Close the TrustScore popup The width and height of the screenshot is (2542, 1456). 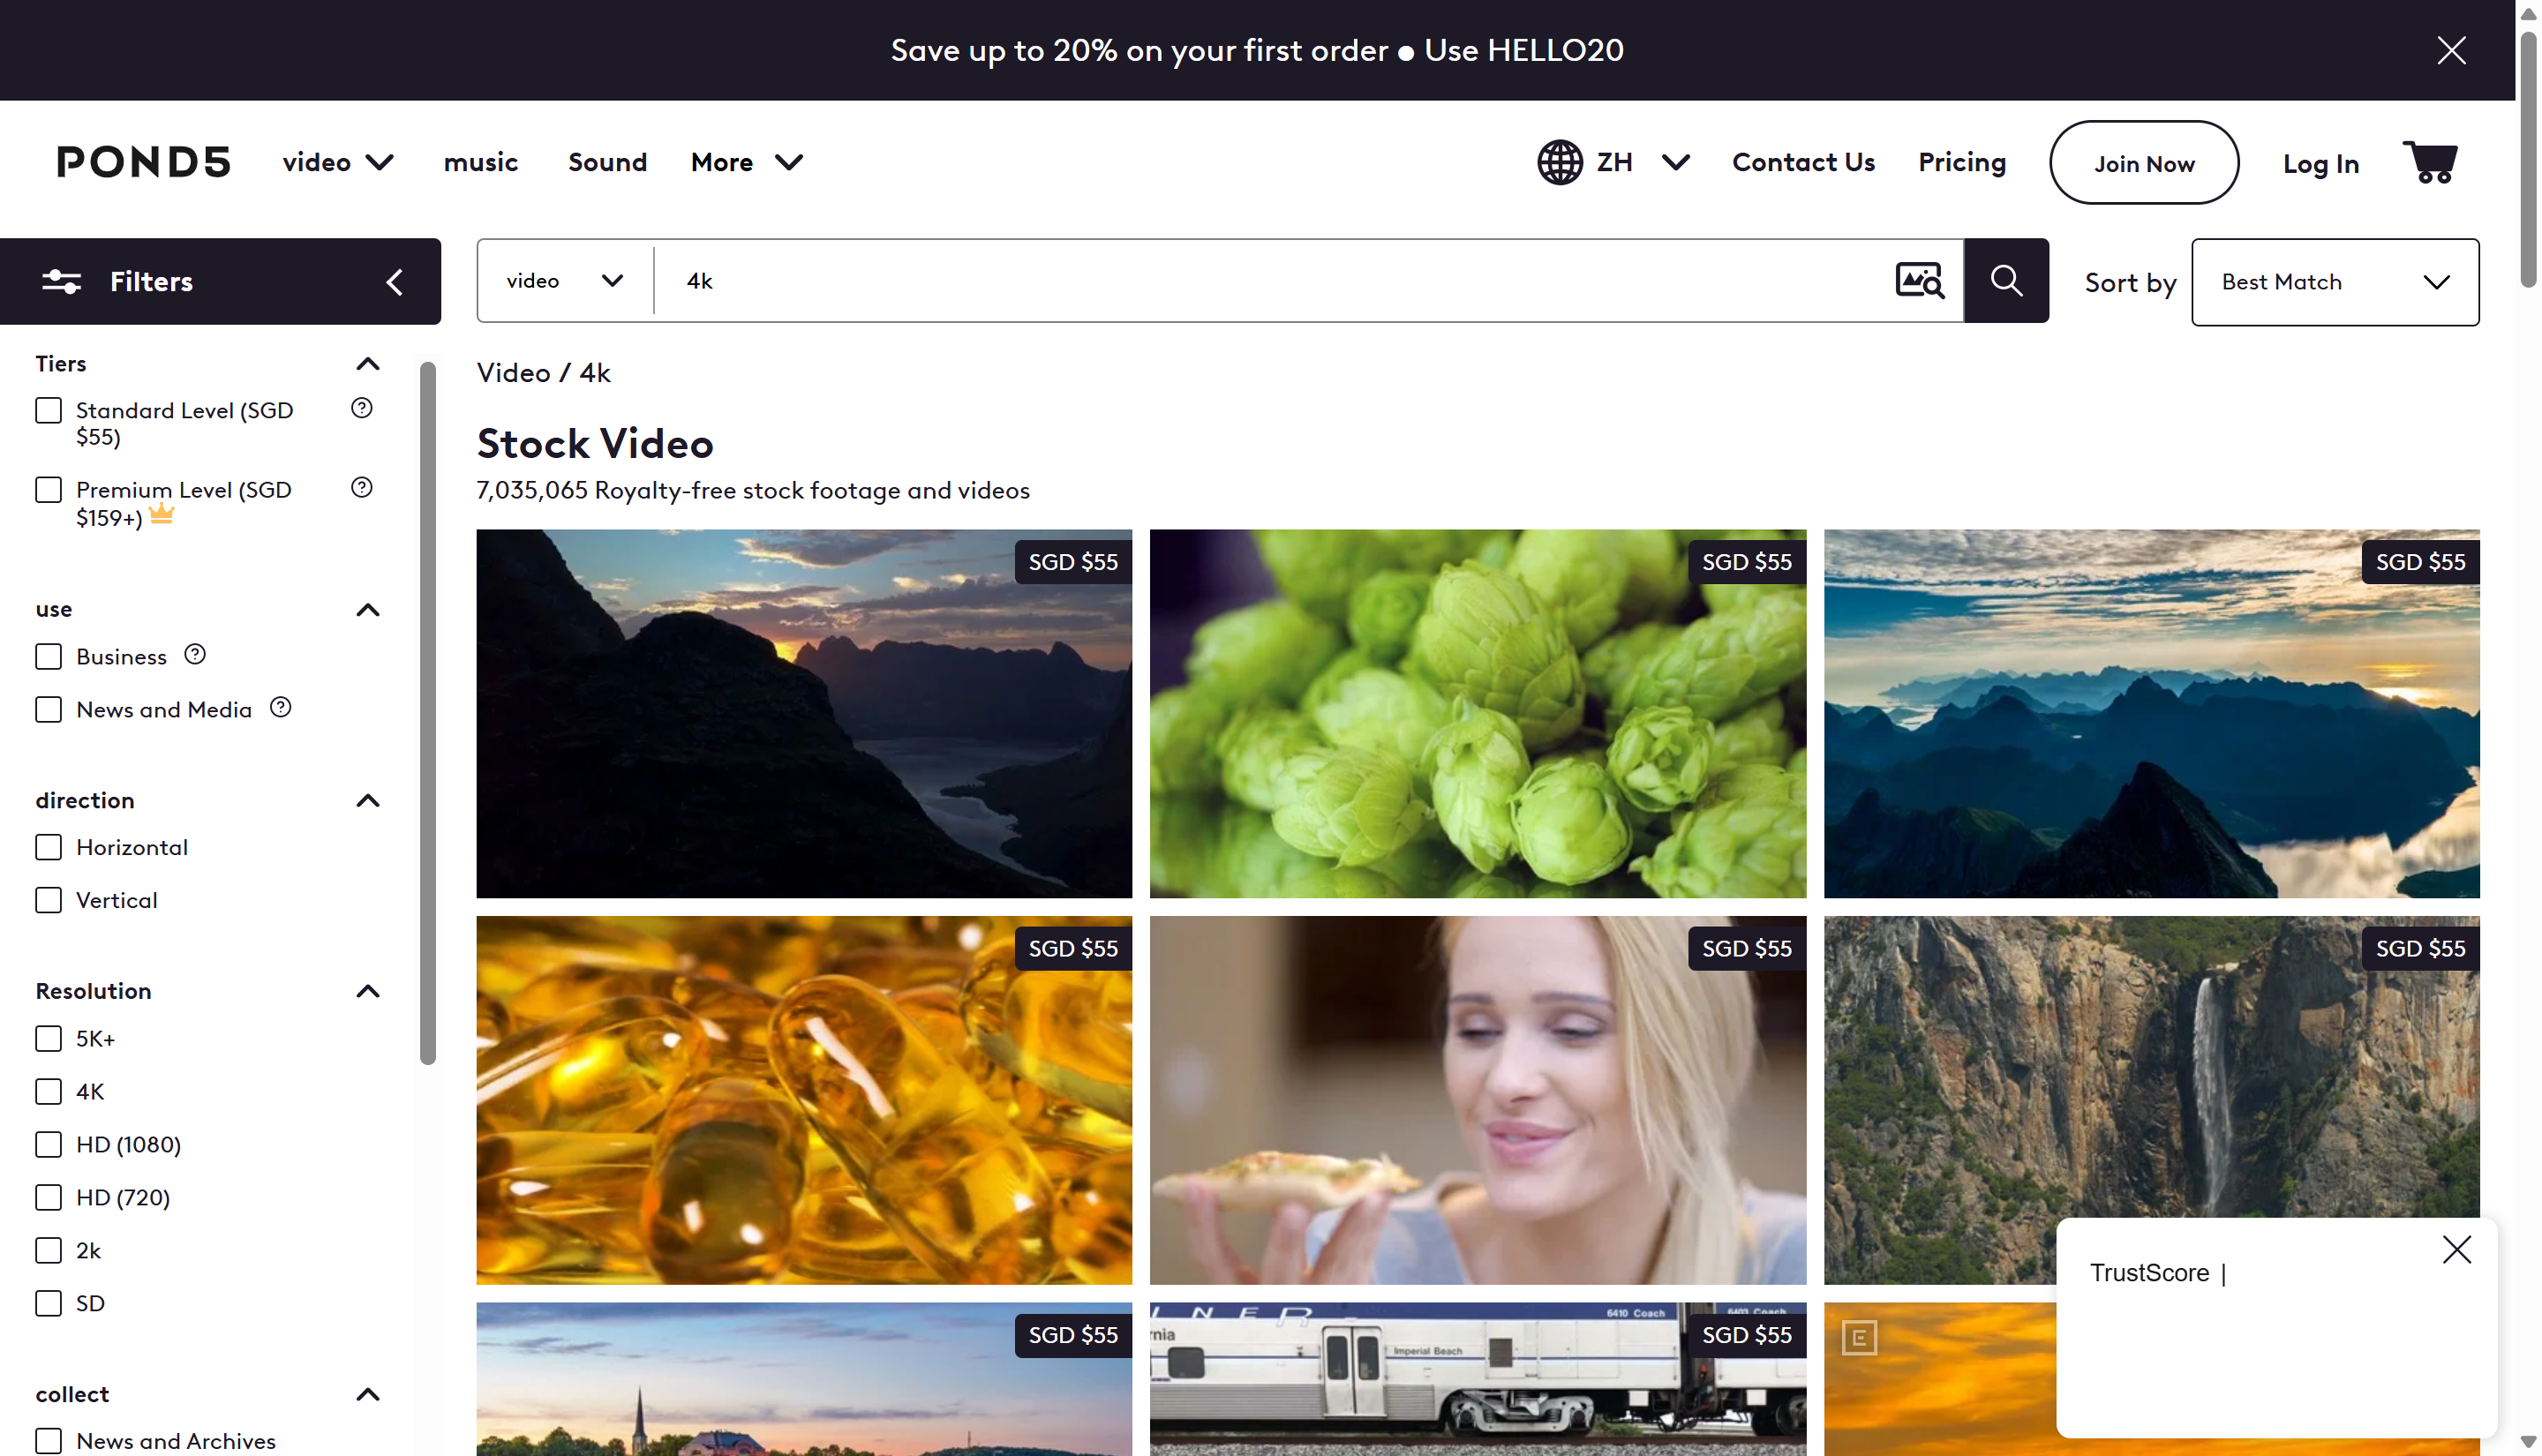coord(2456,1250)
